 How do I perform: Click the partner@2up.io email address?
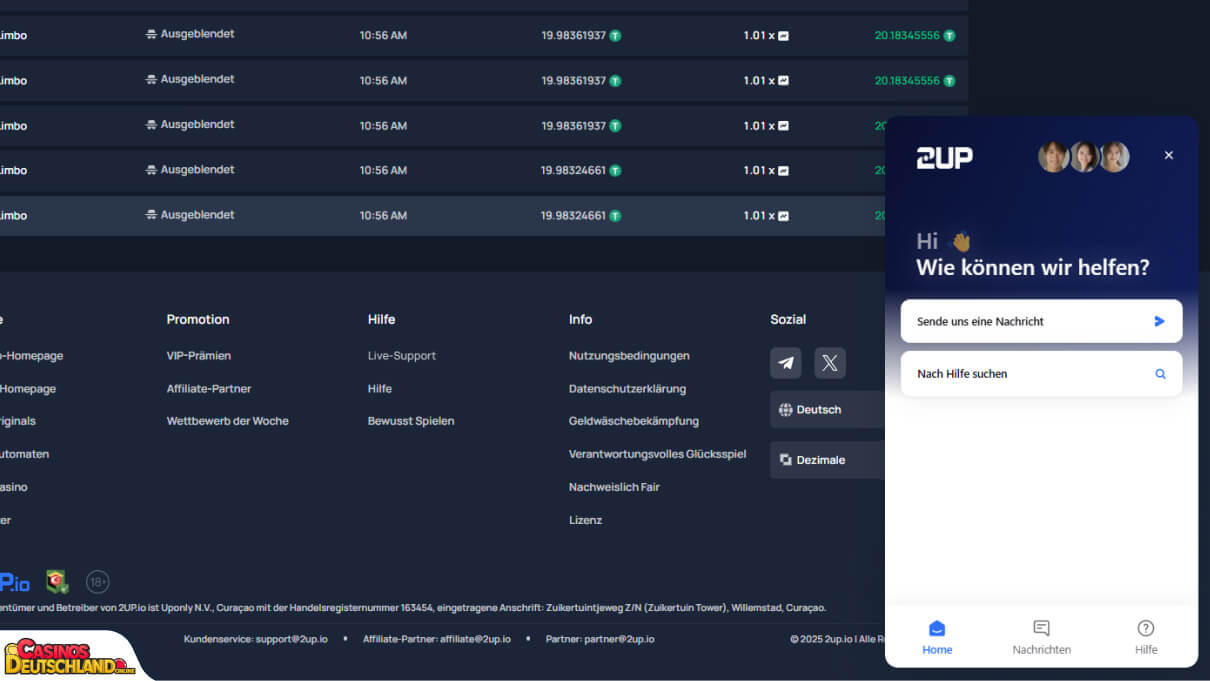pos(619,639)
